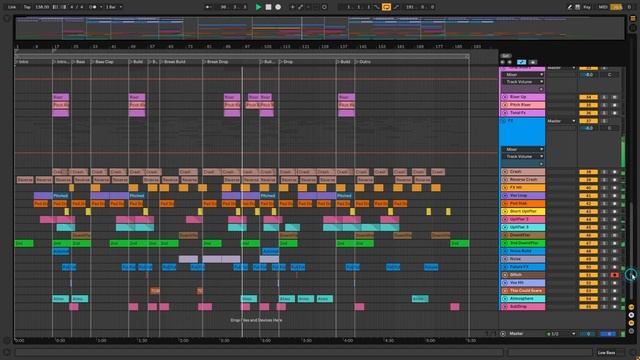
Task: Deactivate Pad Stab track activator
Action: tap(588, 203)
